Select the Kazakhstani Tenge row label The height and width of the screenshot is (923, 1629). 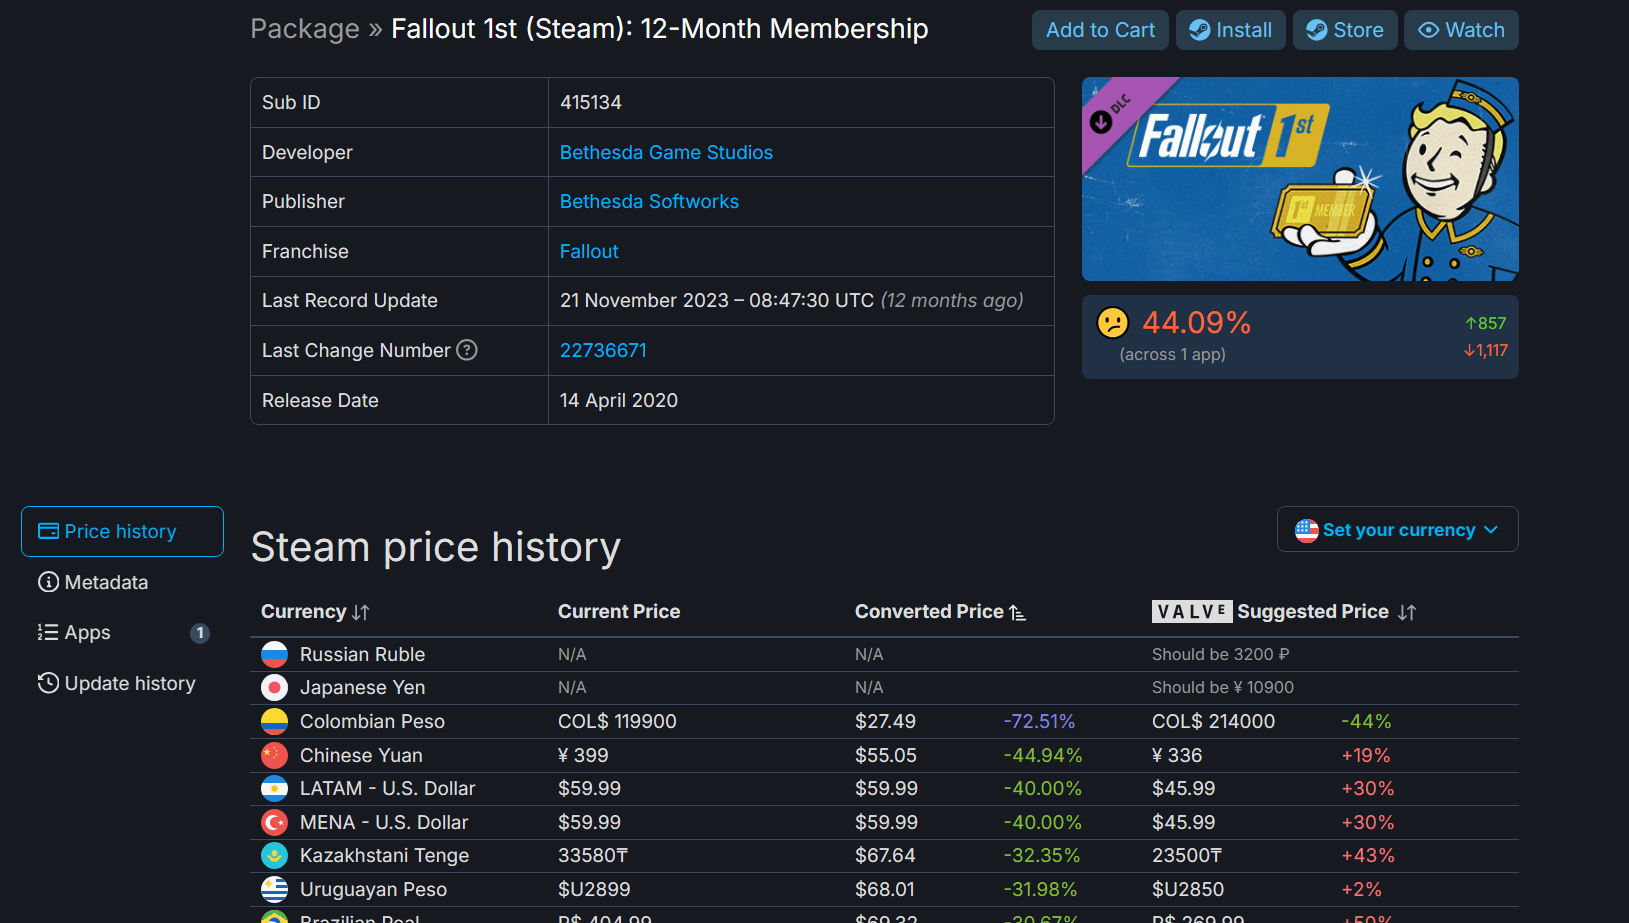tap(384, 855)
